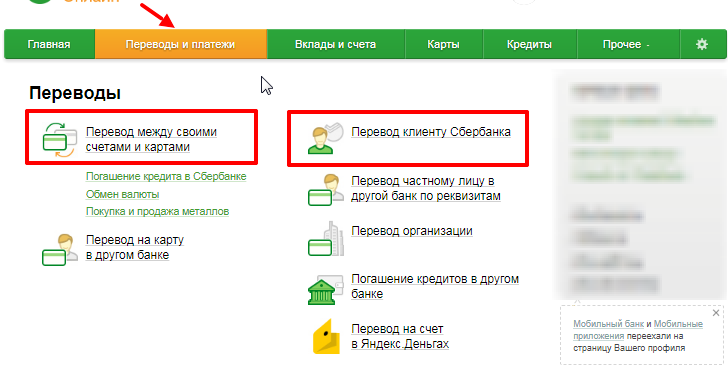Click the organization building icon

click(325, 239)
